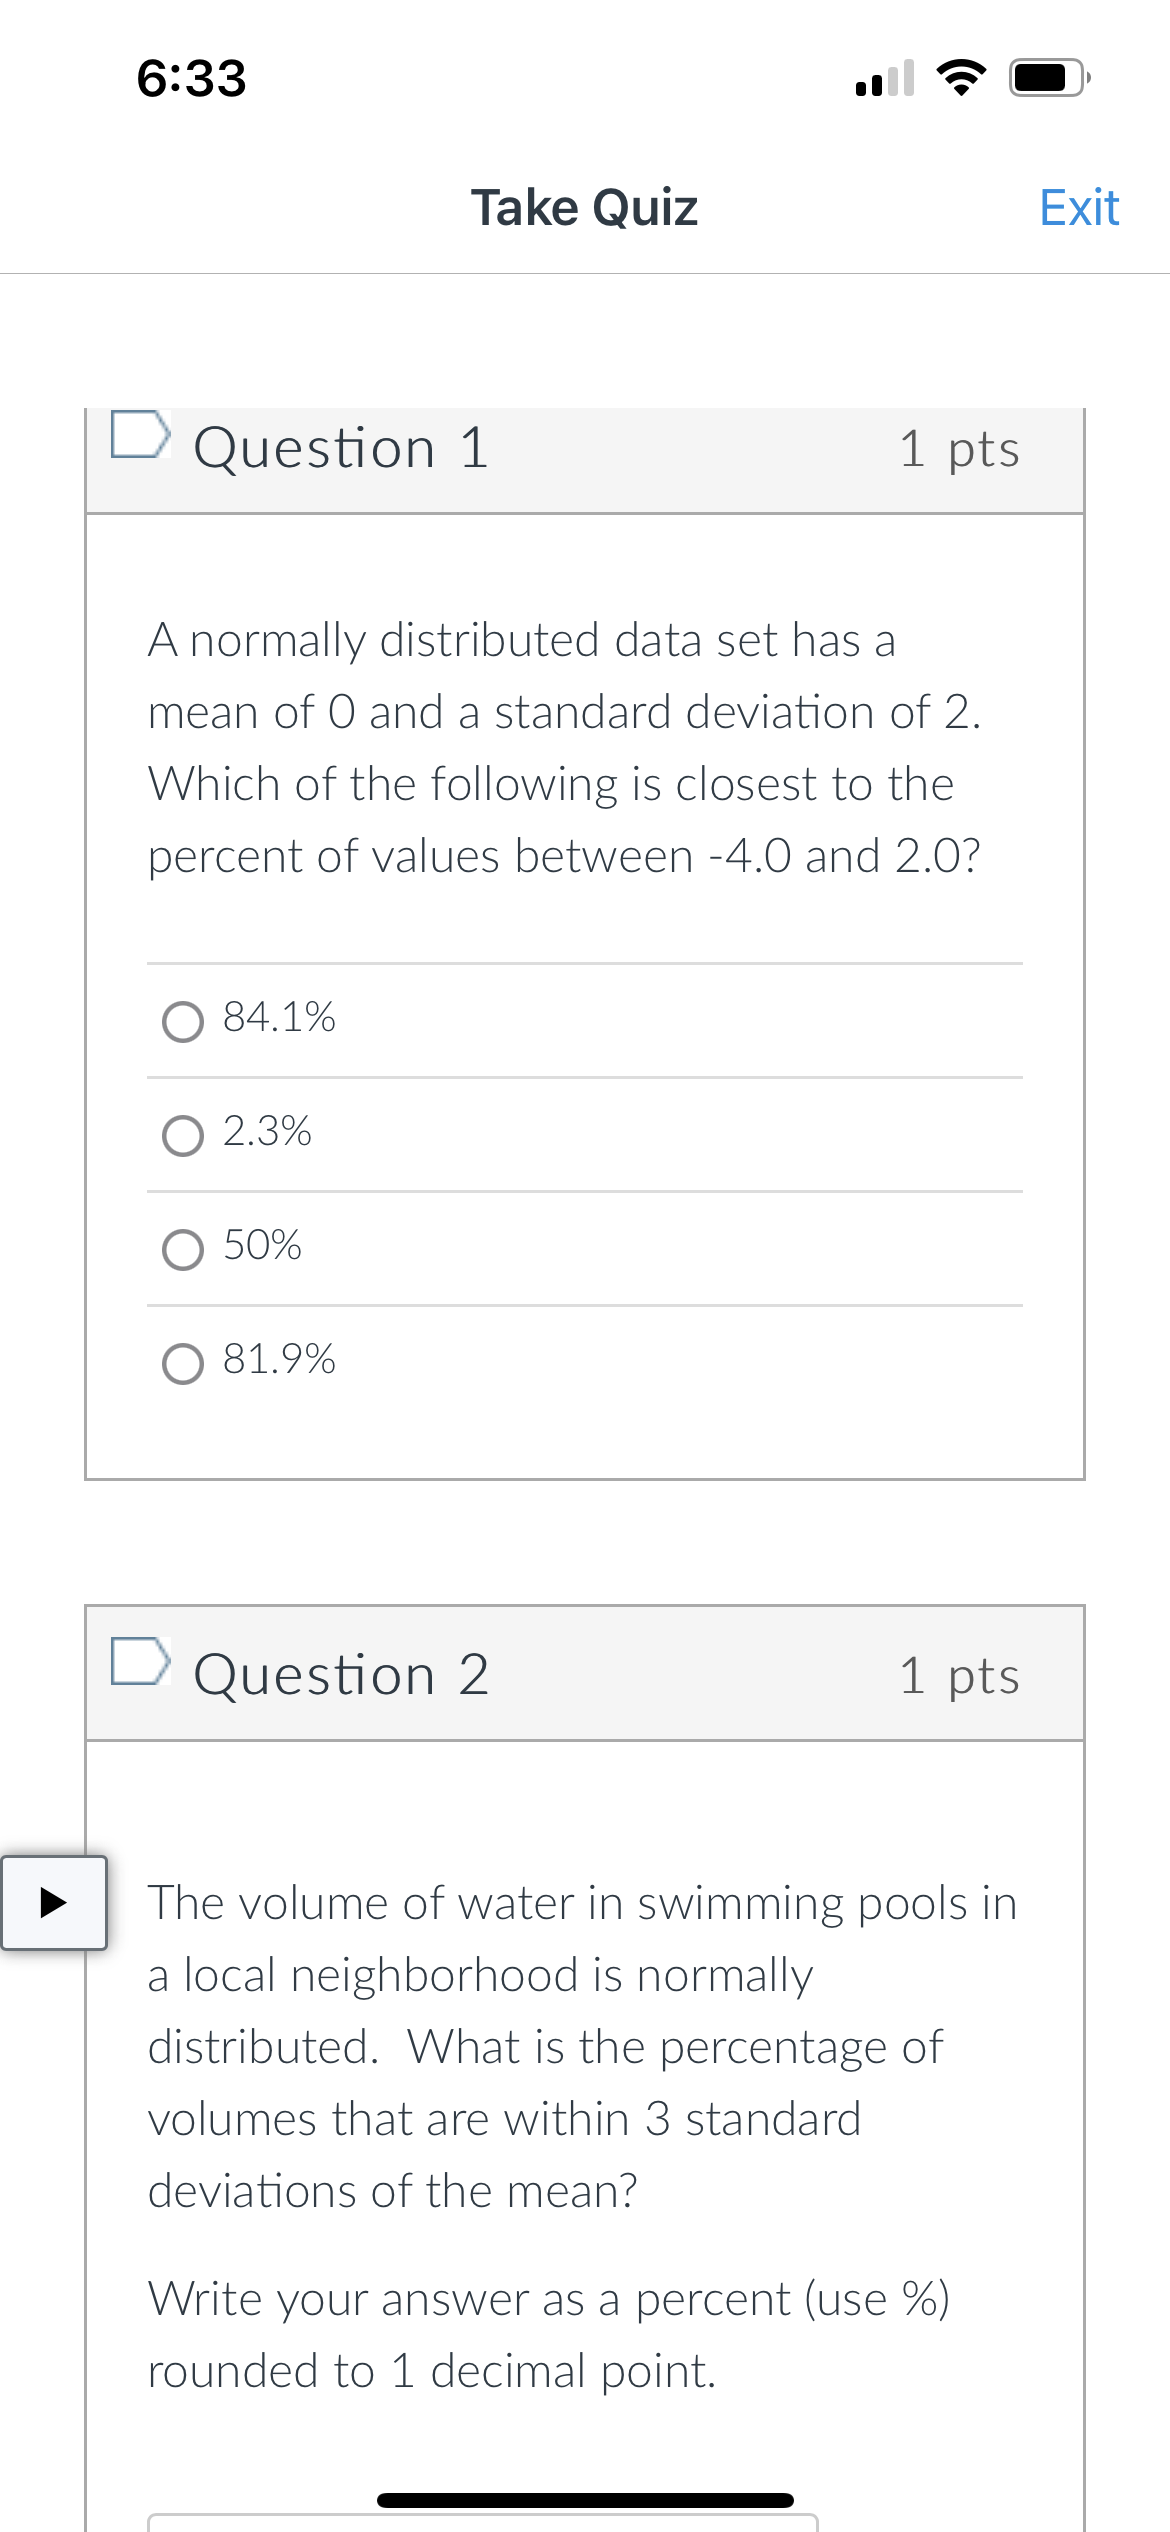Select the 50% answer option

183,1248
